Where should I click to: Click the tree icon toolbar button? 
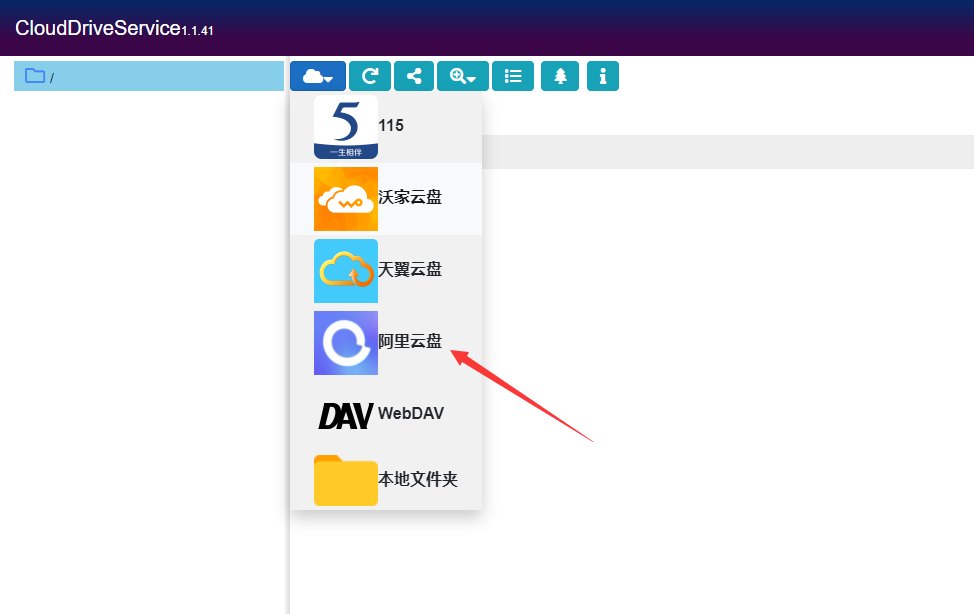click(x=560, y=76)
